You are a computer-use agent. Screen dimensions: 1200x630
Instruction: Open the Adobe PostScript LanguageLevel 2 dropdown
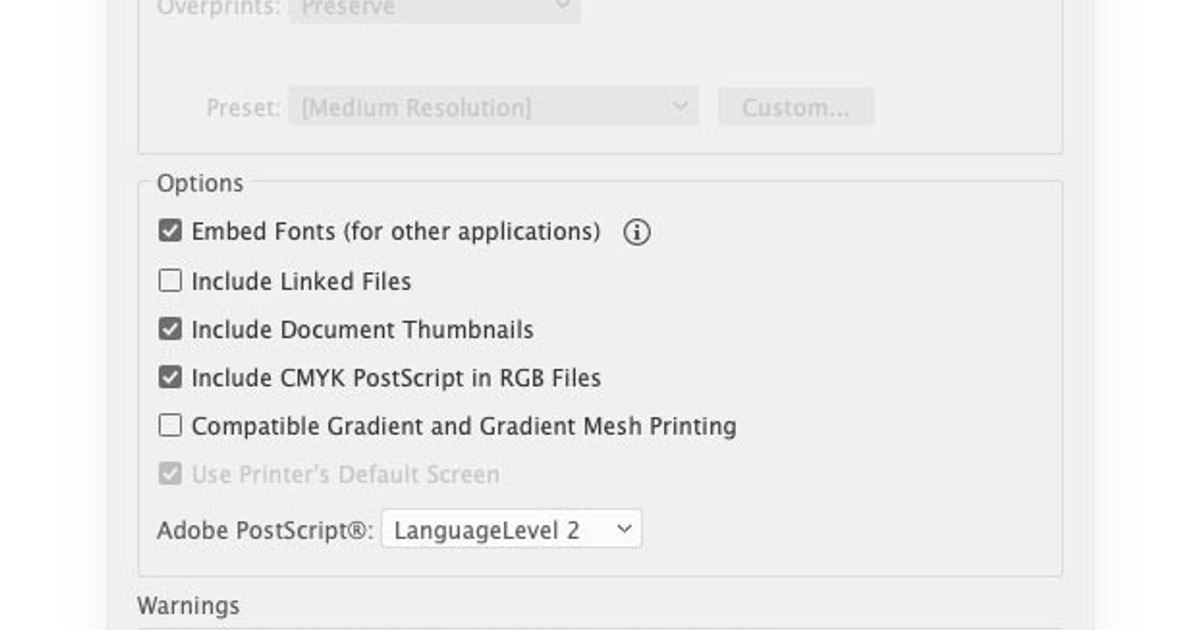pos(511,529)
